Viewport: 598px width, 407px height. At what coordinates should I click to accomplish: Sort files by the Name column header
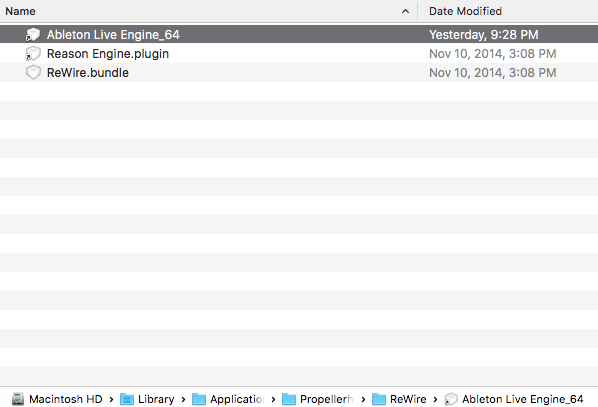20,11
